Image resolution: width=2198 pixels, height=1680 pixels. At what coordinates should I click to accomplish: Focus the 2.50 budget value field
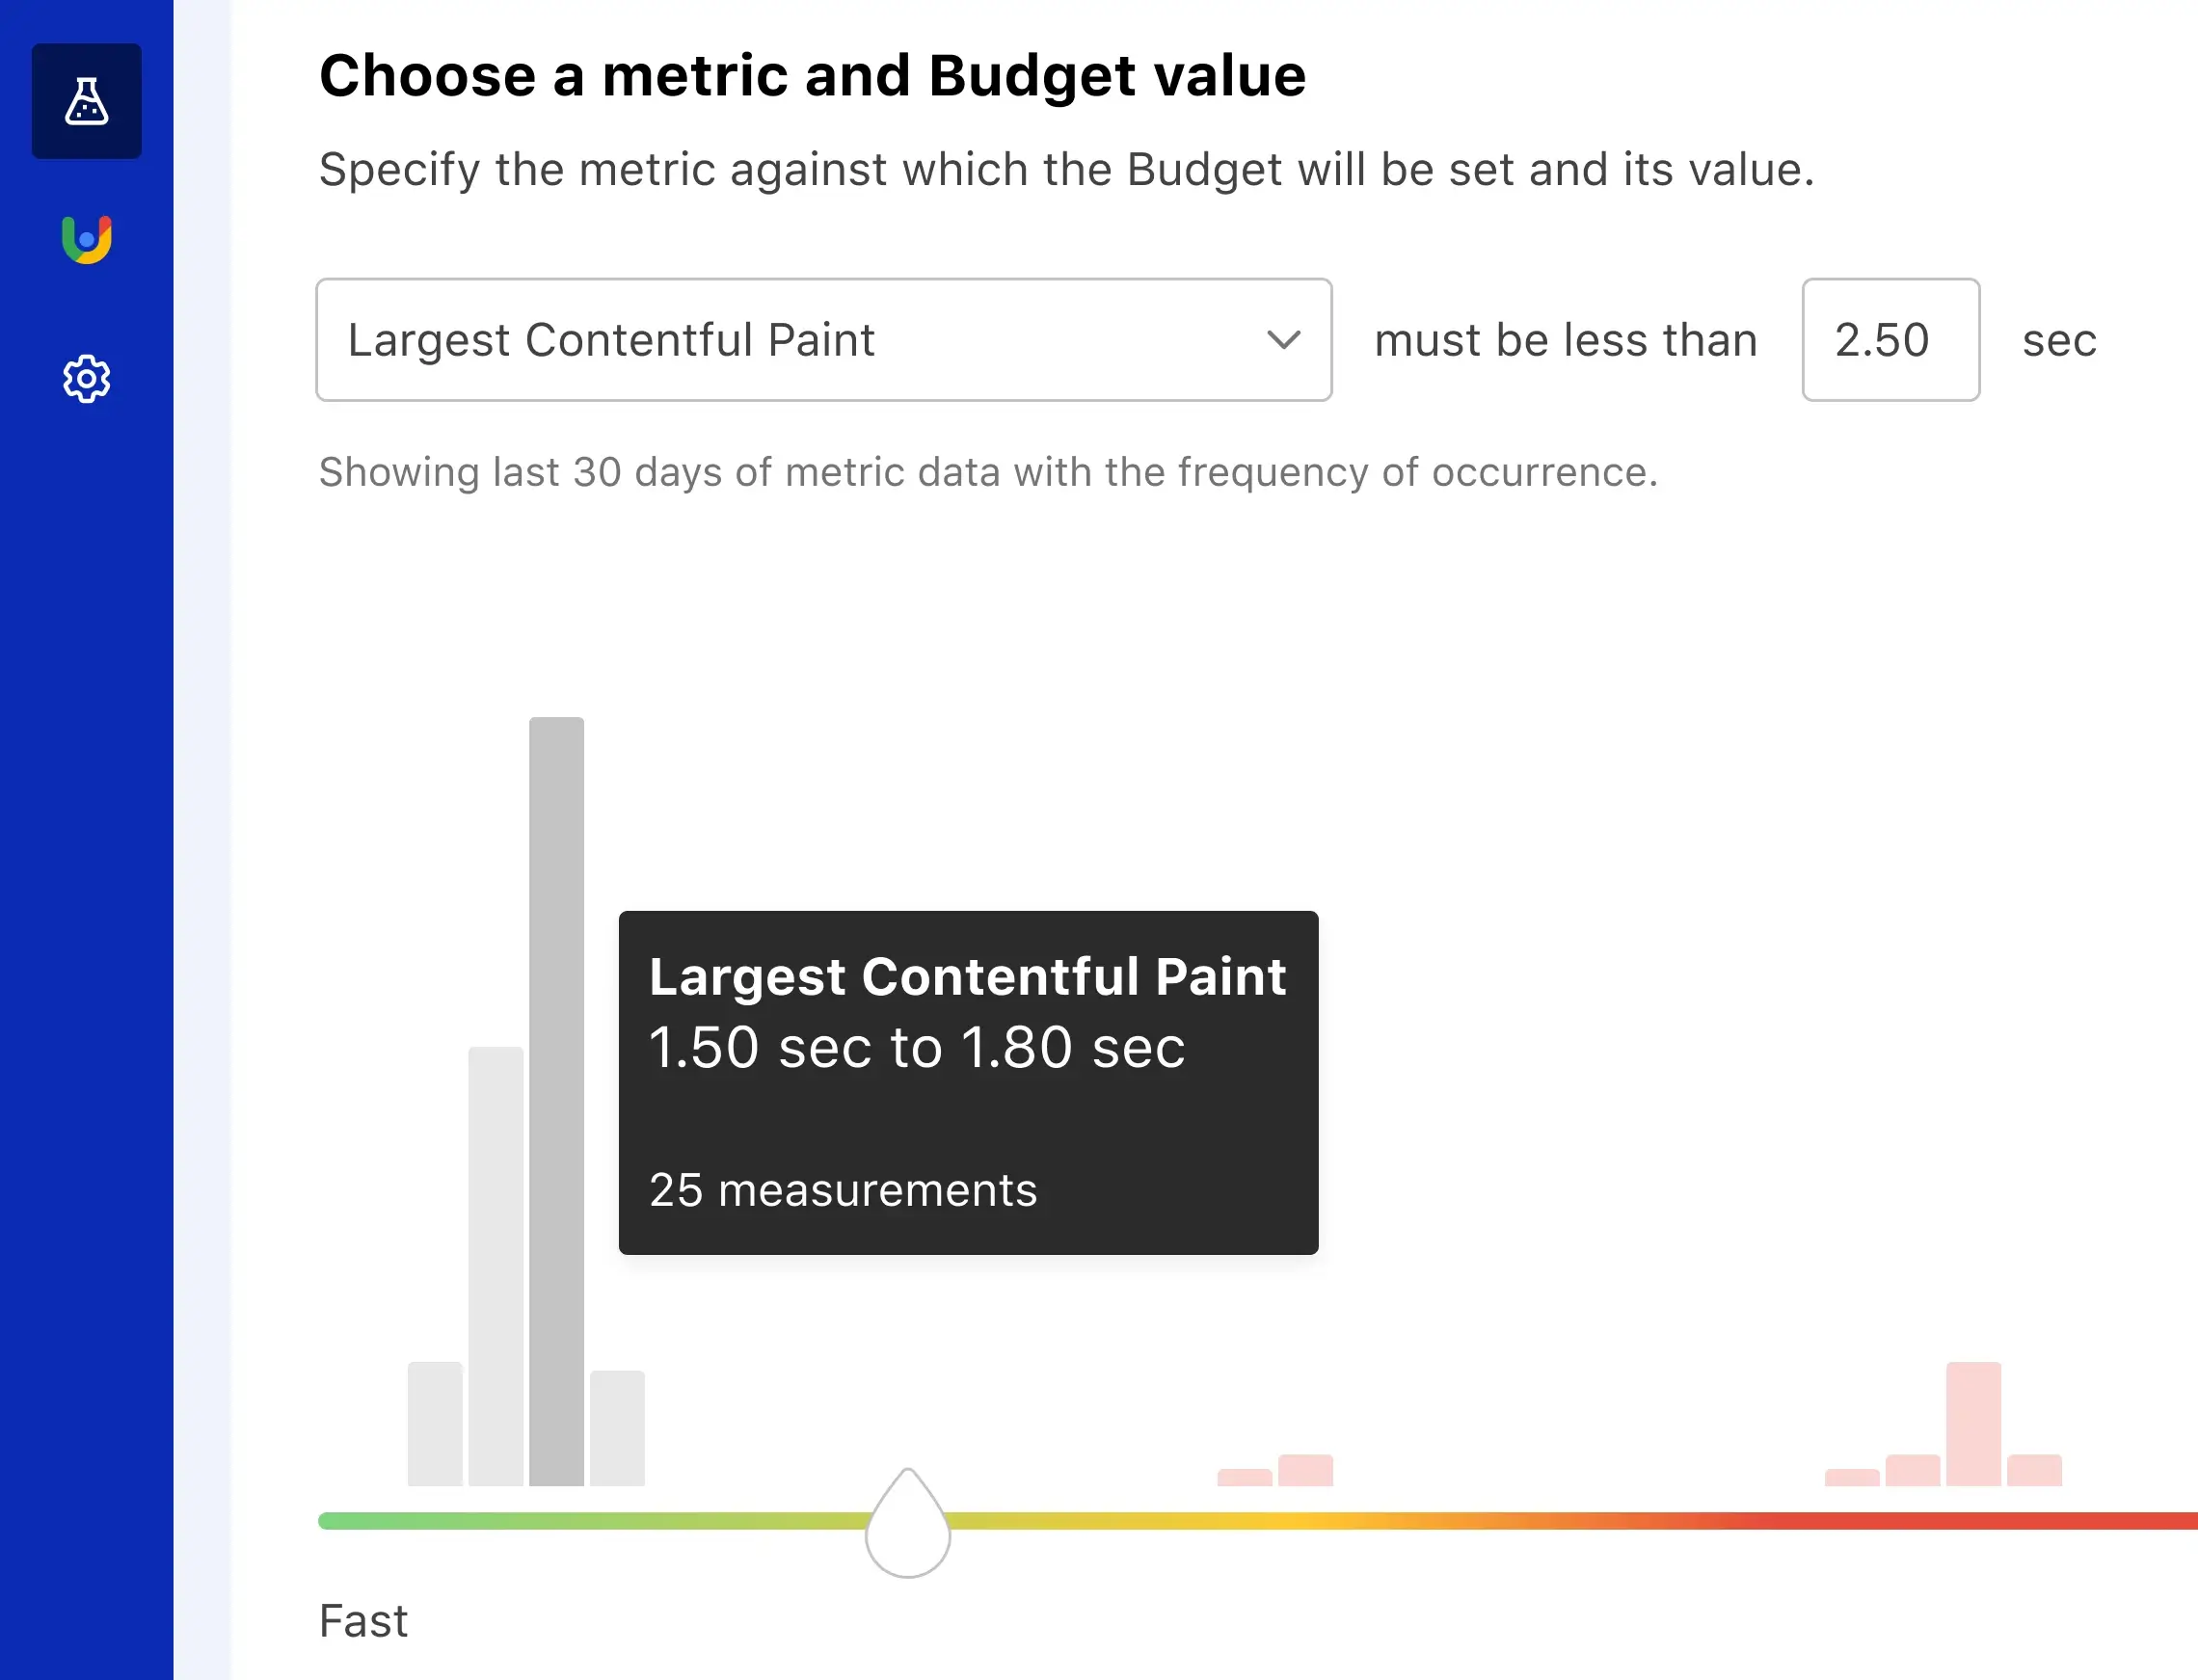click(x=1889, y=340)
